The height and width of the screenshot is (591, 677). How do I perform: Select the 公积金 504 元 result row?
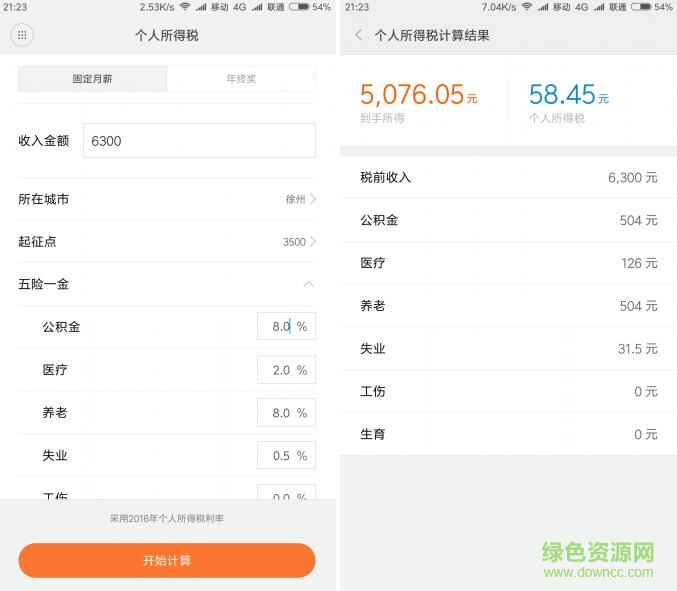coord(508,220)
